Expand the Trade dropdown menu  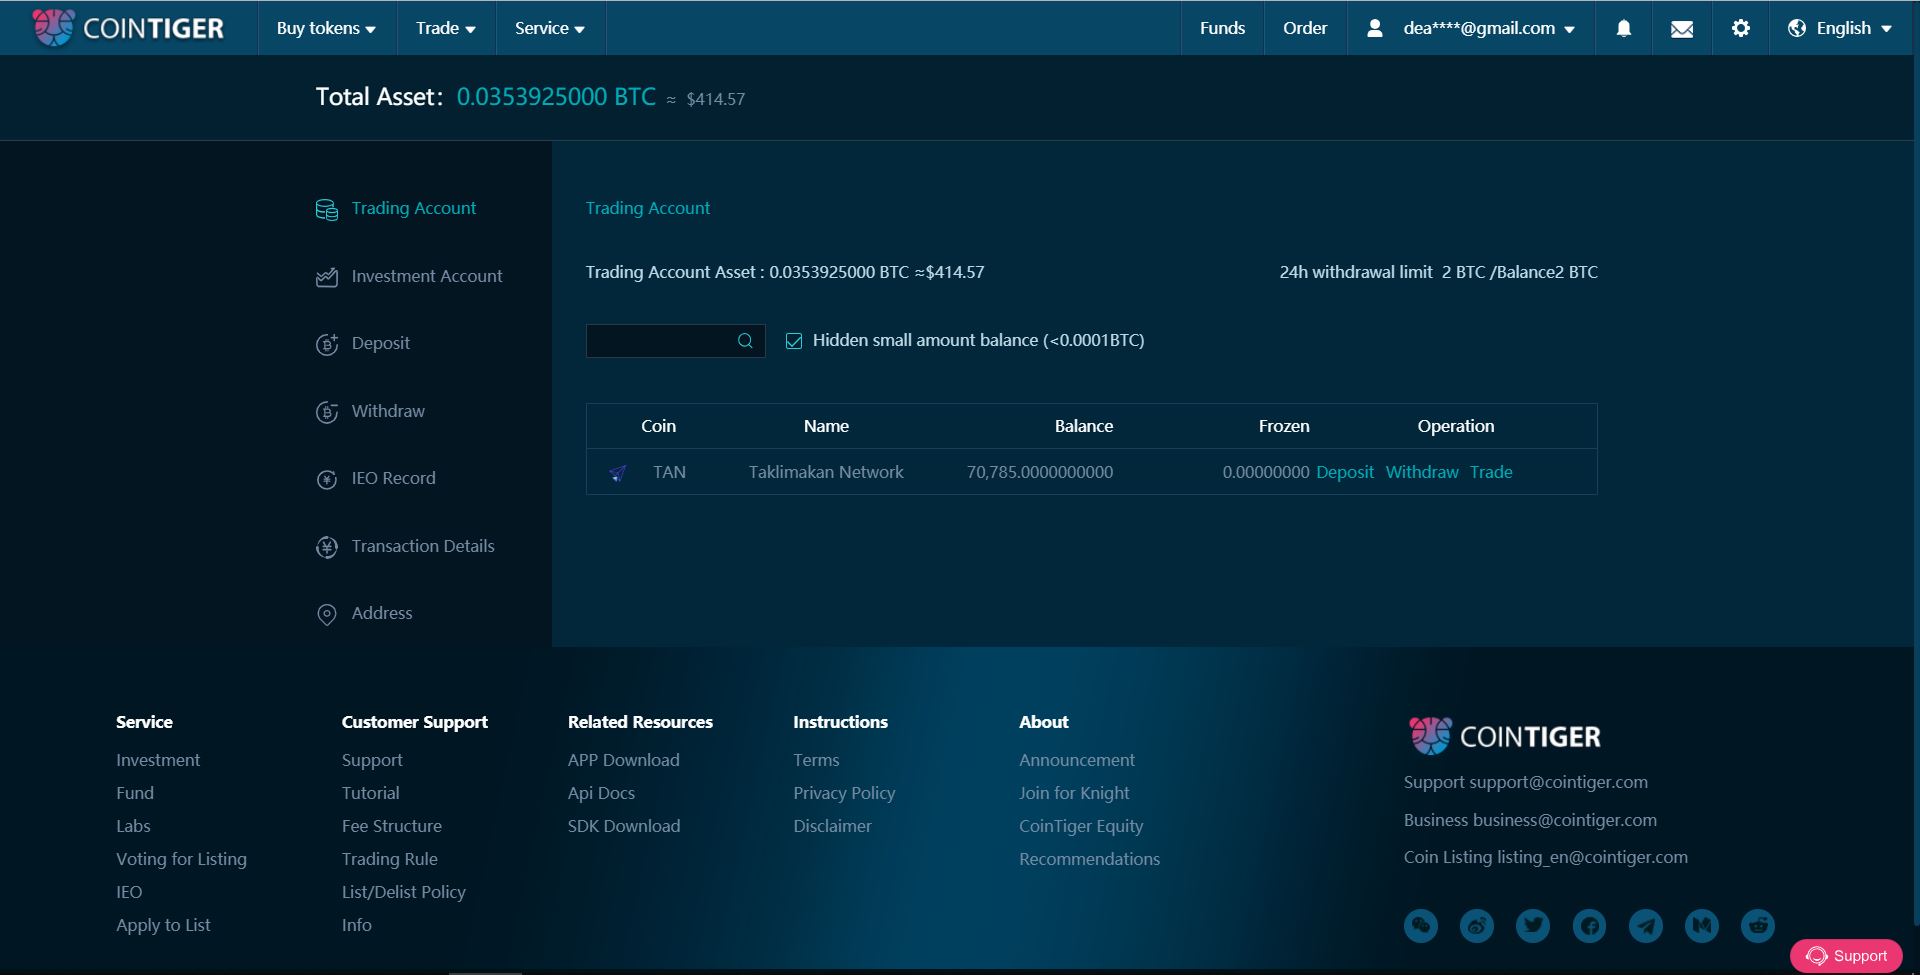point(446,28)
